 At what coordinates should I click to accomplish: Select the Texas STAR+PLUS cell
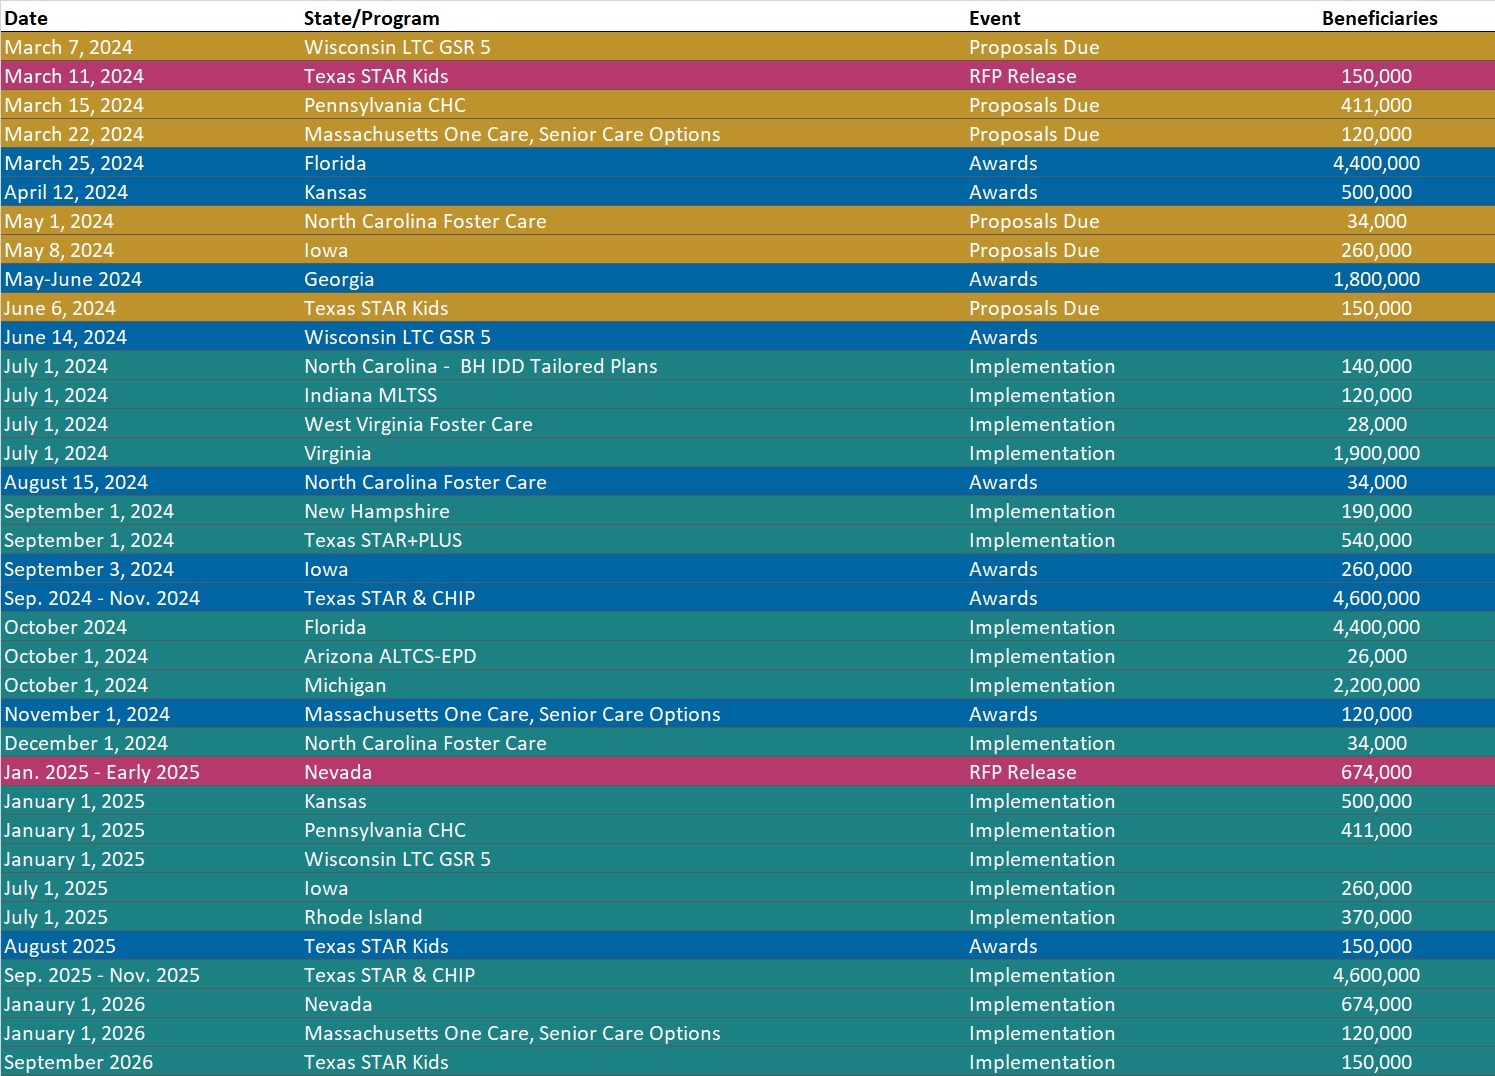pyautogui.click(x=383, y=540)
